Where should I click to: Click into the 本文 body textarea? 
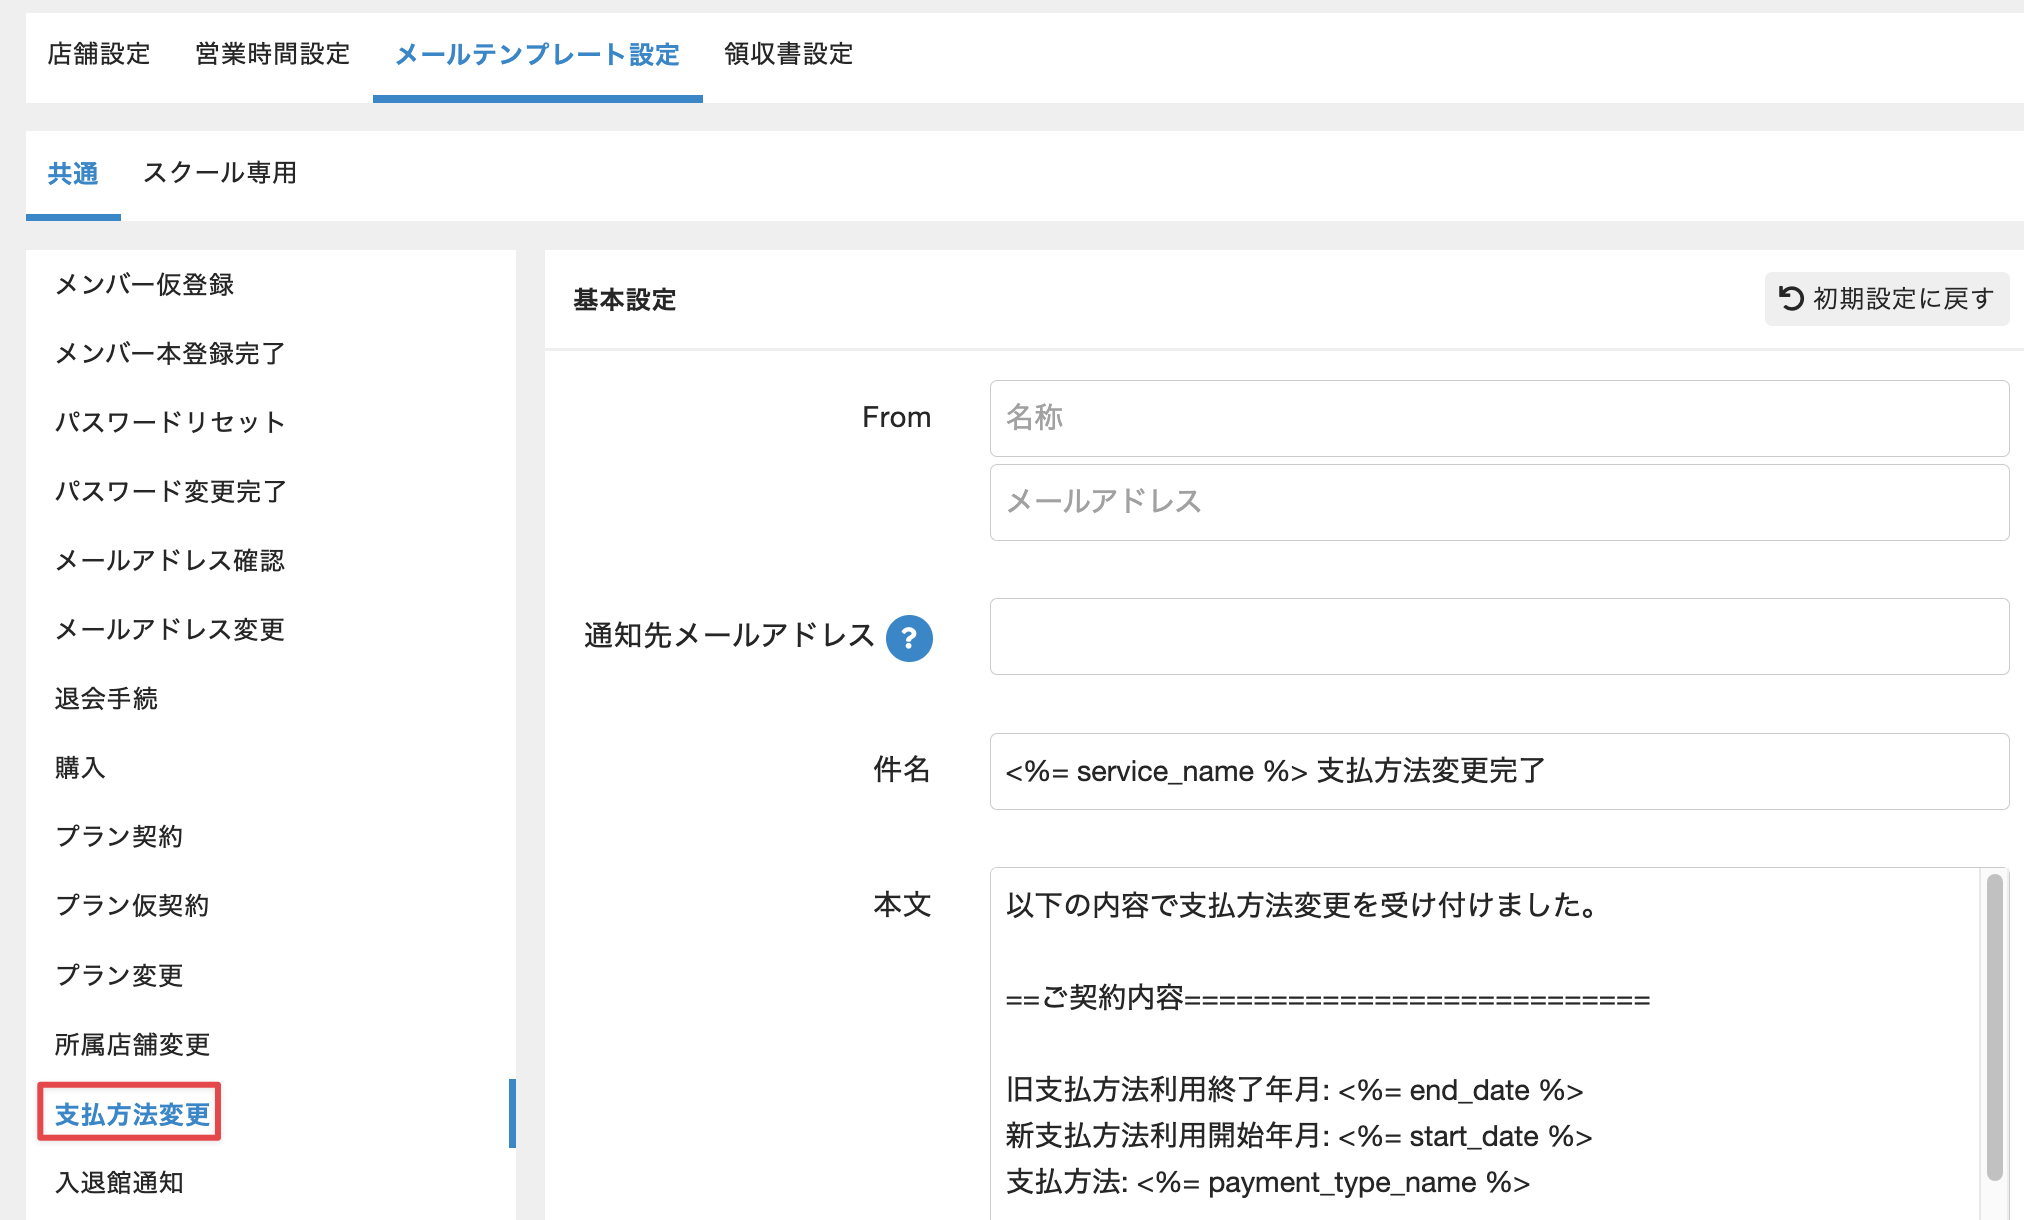coord(1480,1040)
